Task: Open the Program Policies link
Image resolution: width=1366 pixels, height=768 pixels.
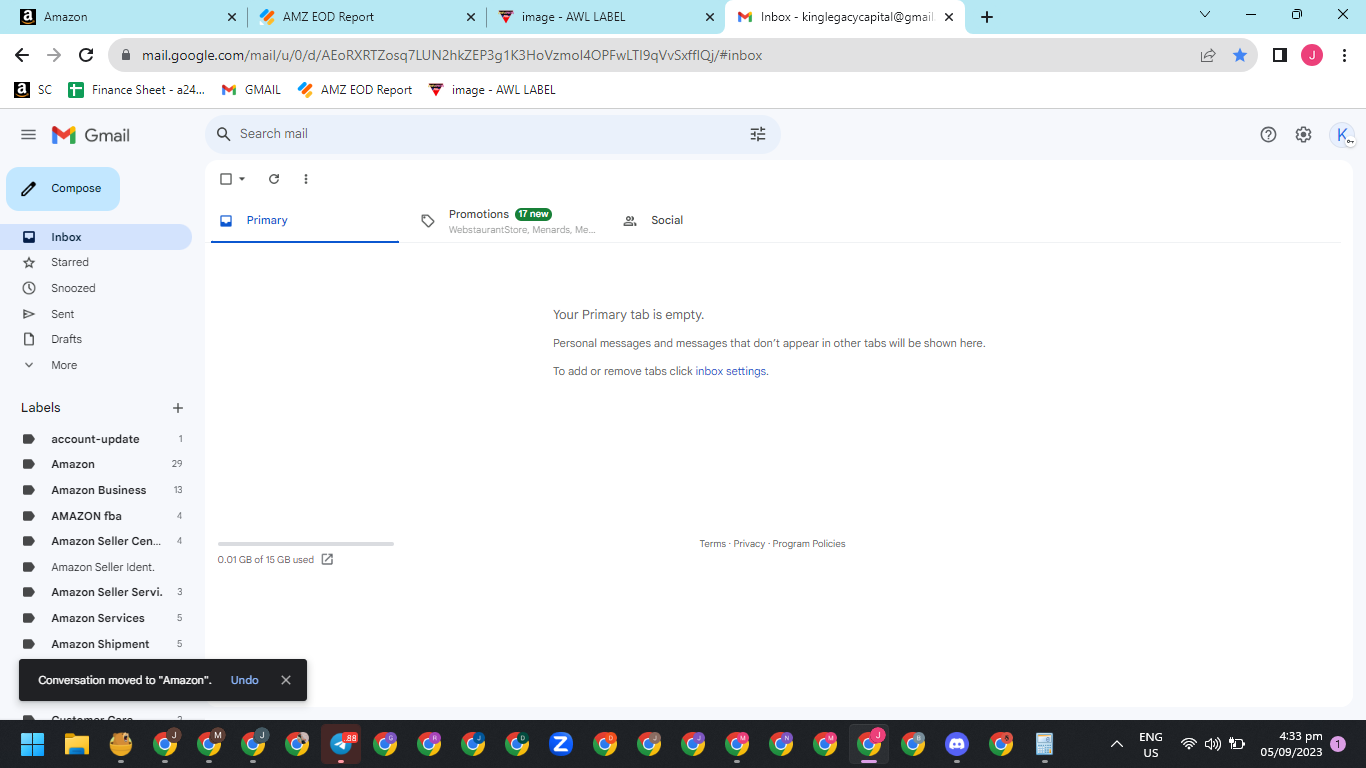Action: 809,544
